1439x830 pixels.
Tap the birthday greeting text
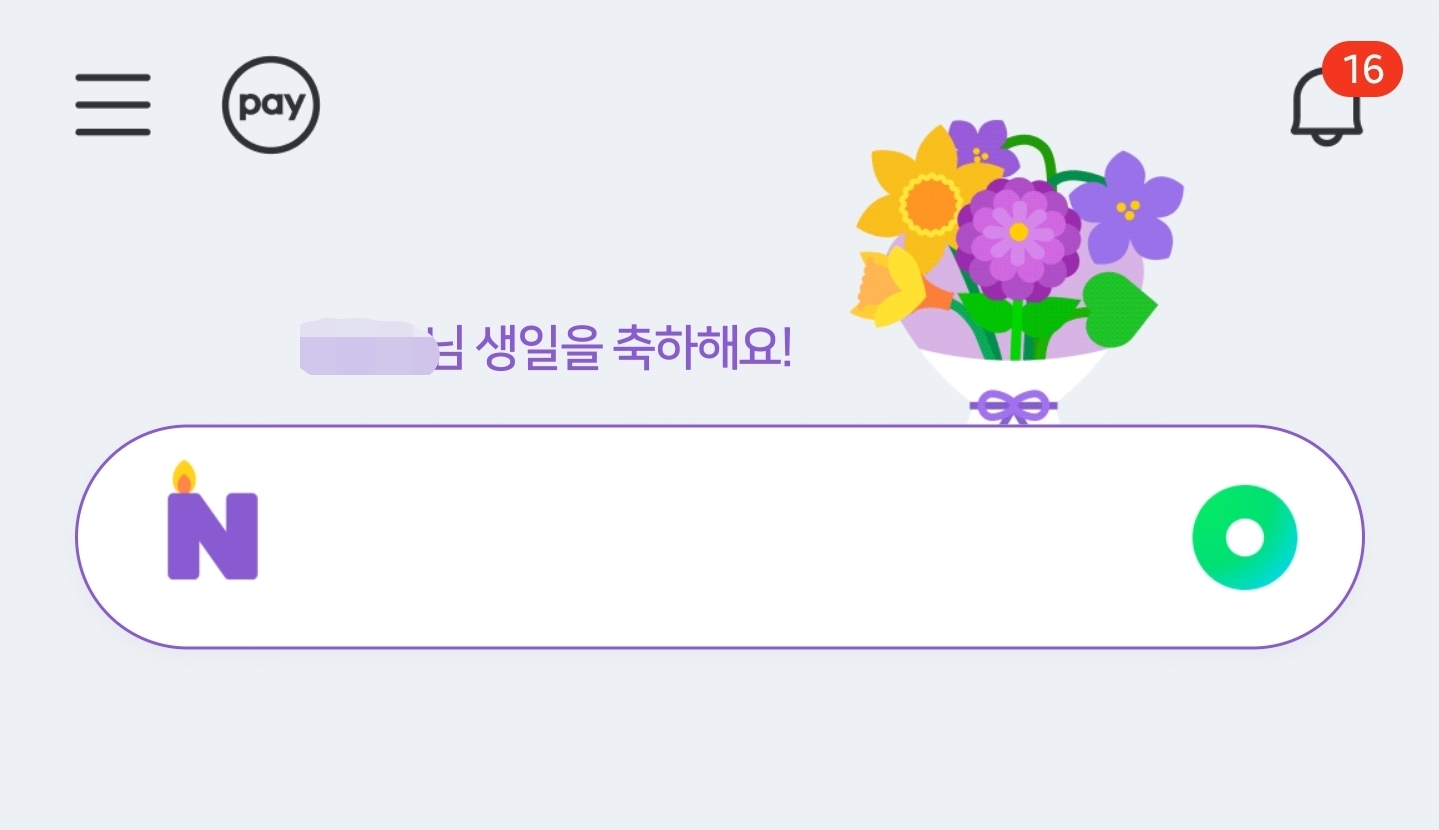(x=614, y=351)
